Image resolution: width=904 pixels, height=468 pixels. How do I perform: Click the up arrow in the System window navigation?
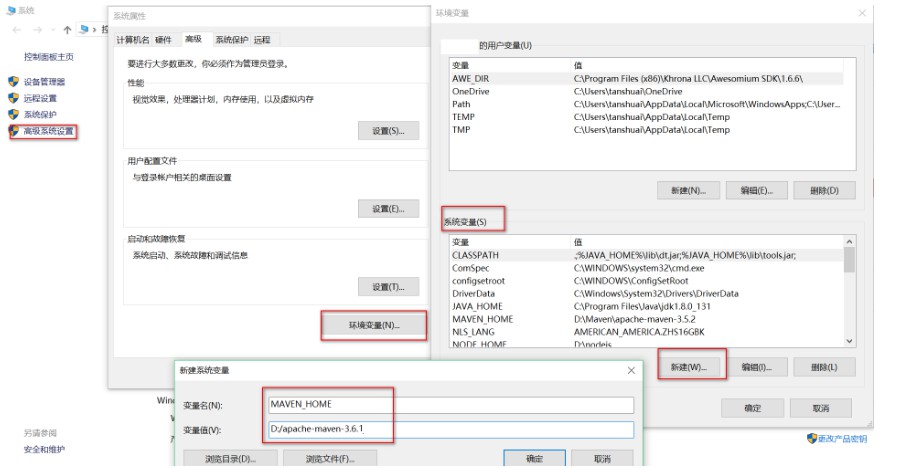tap(67, 29)
